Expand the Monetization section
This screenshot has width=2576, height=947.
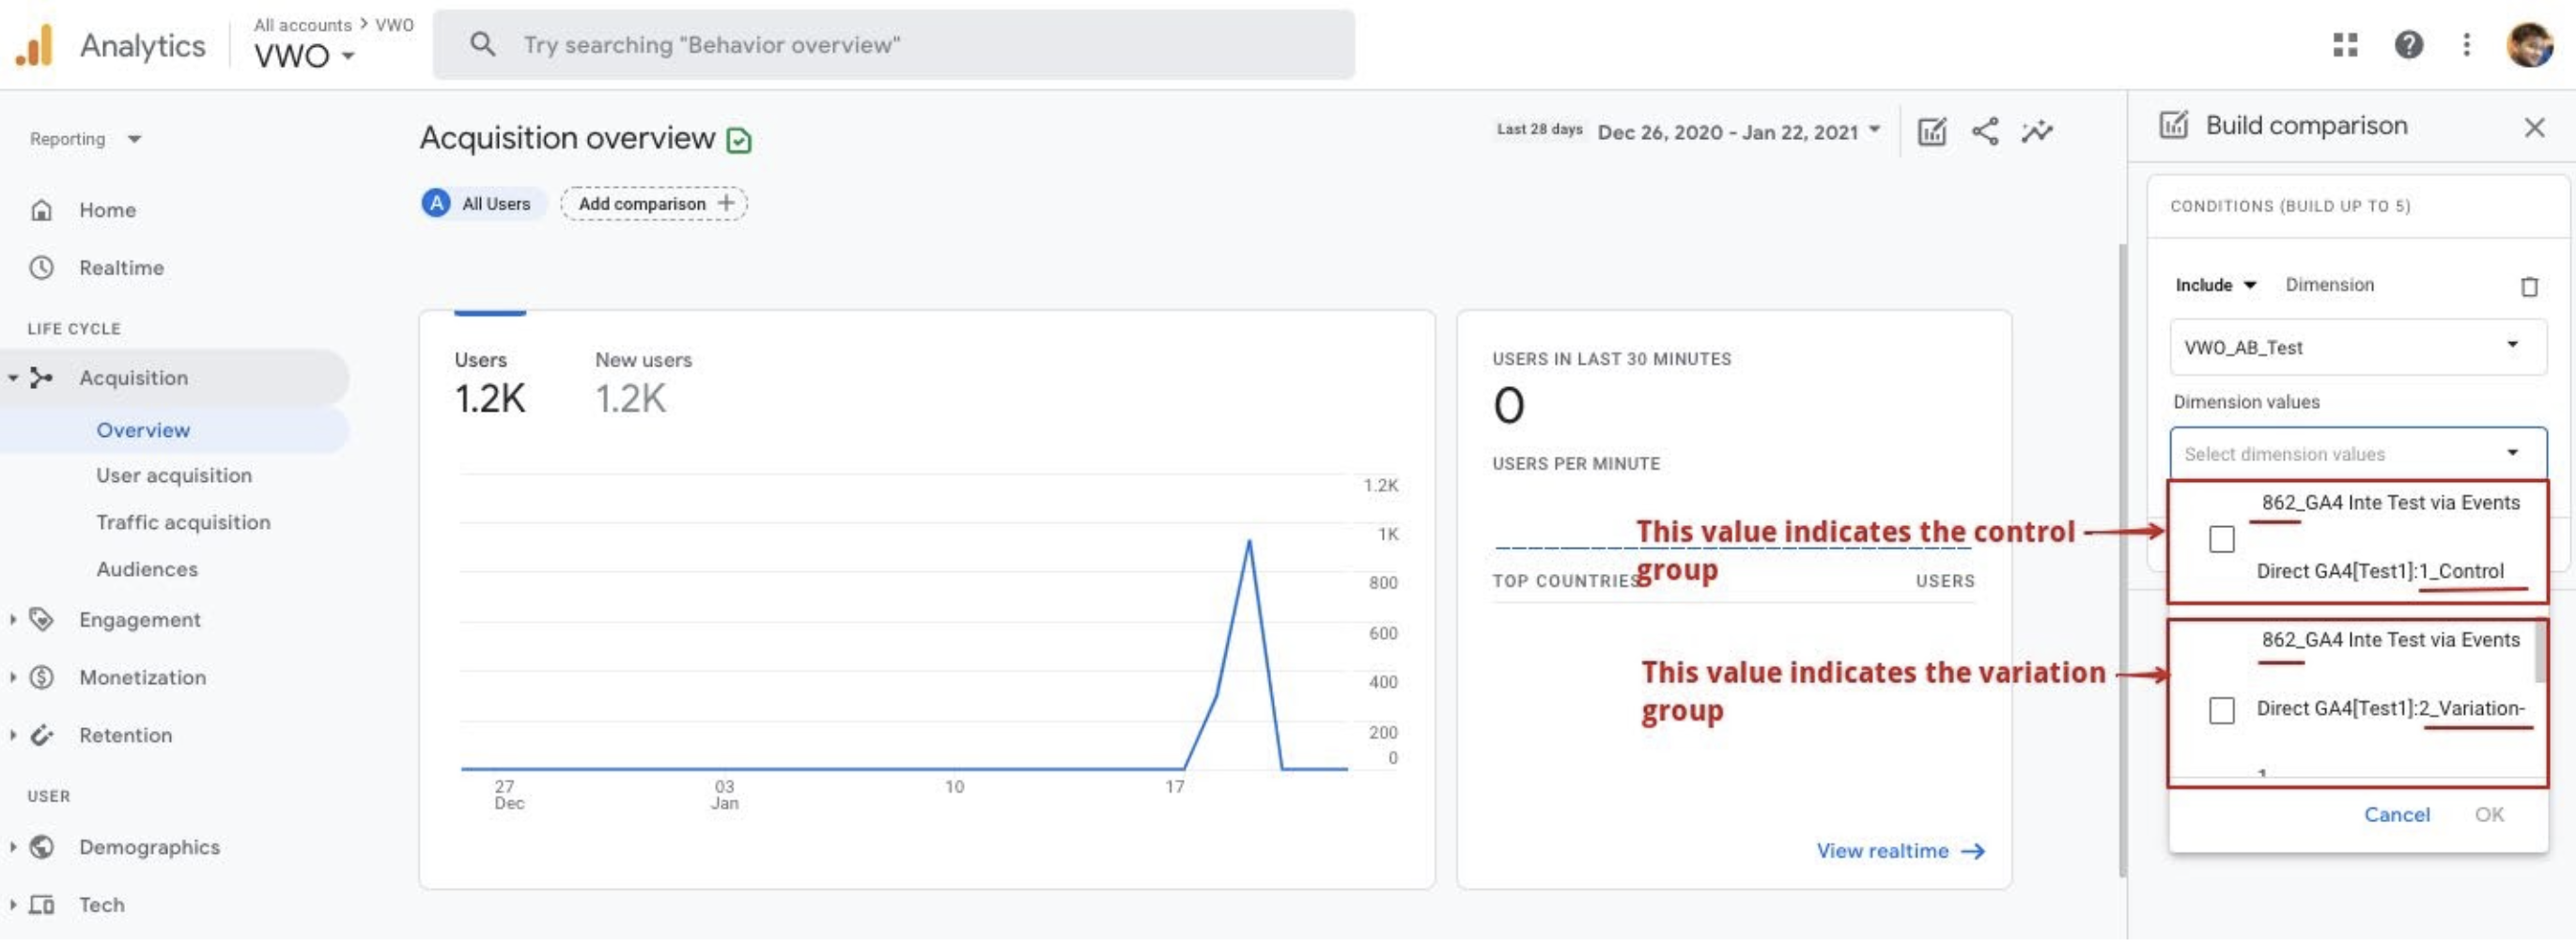click(x=13, y=678)
